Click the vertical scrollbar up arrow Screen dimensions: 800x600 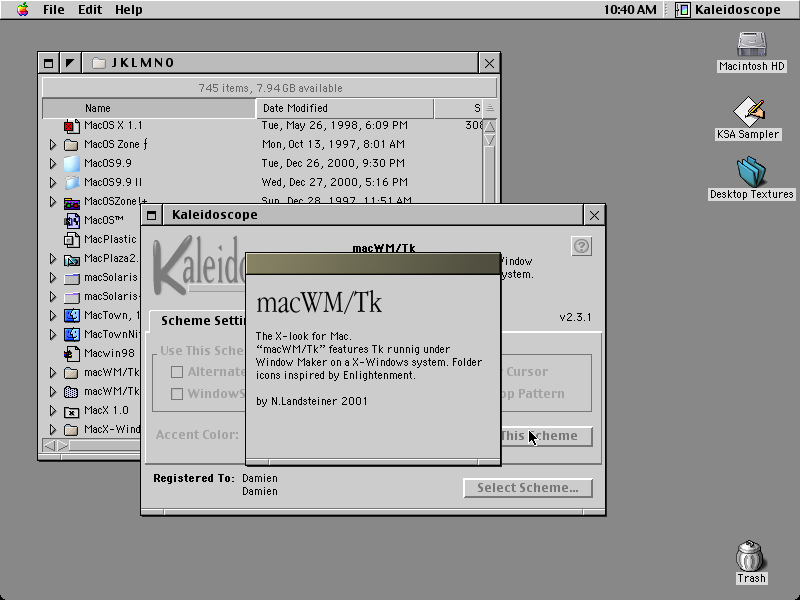point(489,126)
